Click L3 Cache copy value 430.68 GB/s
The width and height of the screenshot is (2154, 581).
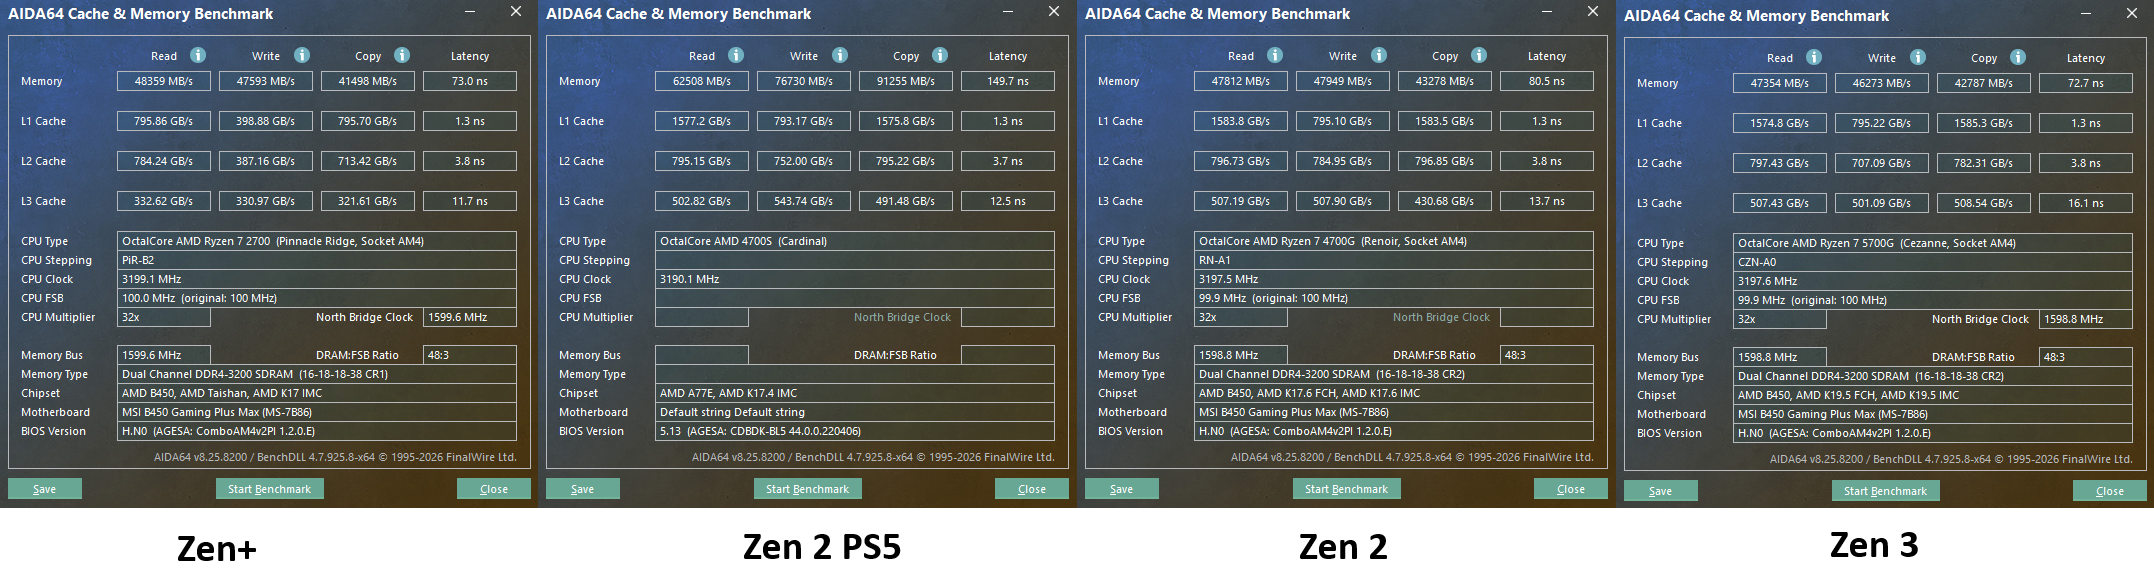coord(1445,201)
